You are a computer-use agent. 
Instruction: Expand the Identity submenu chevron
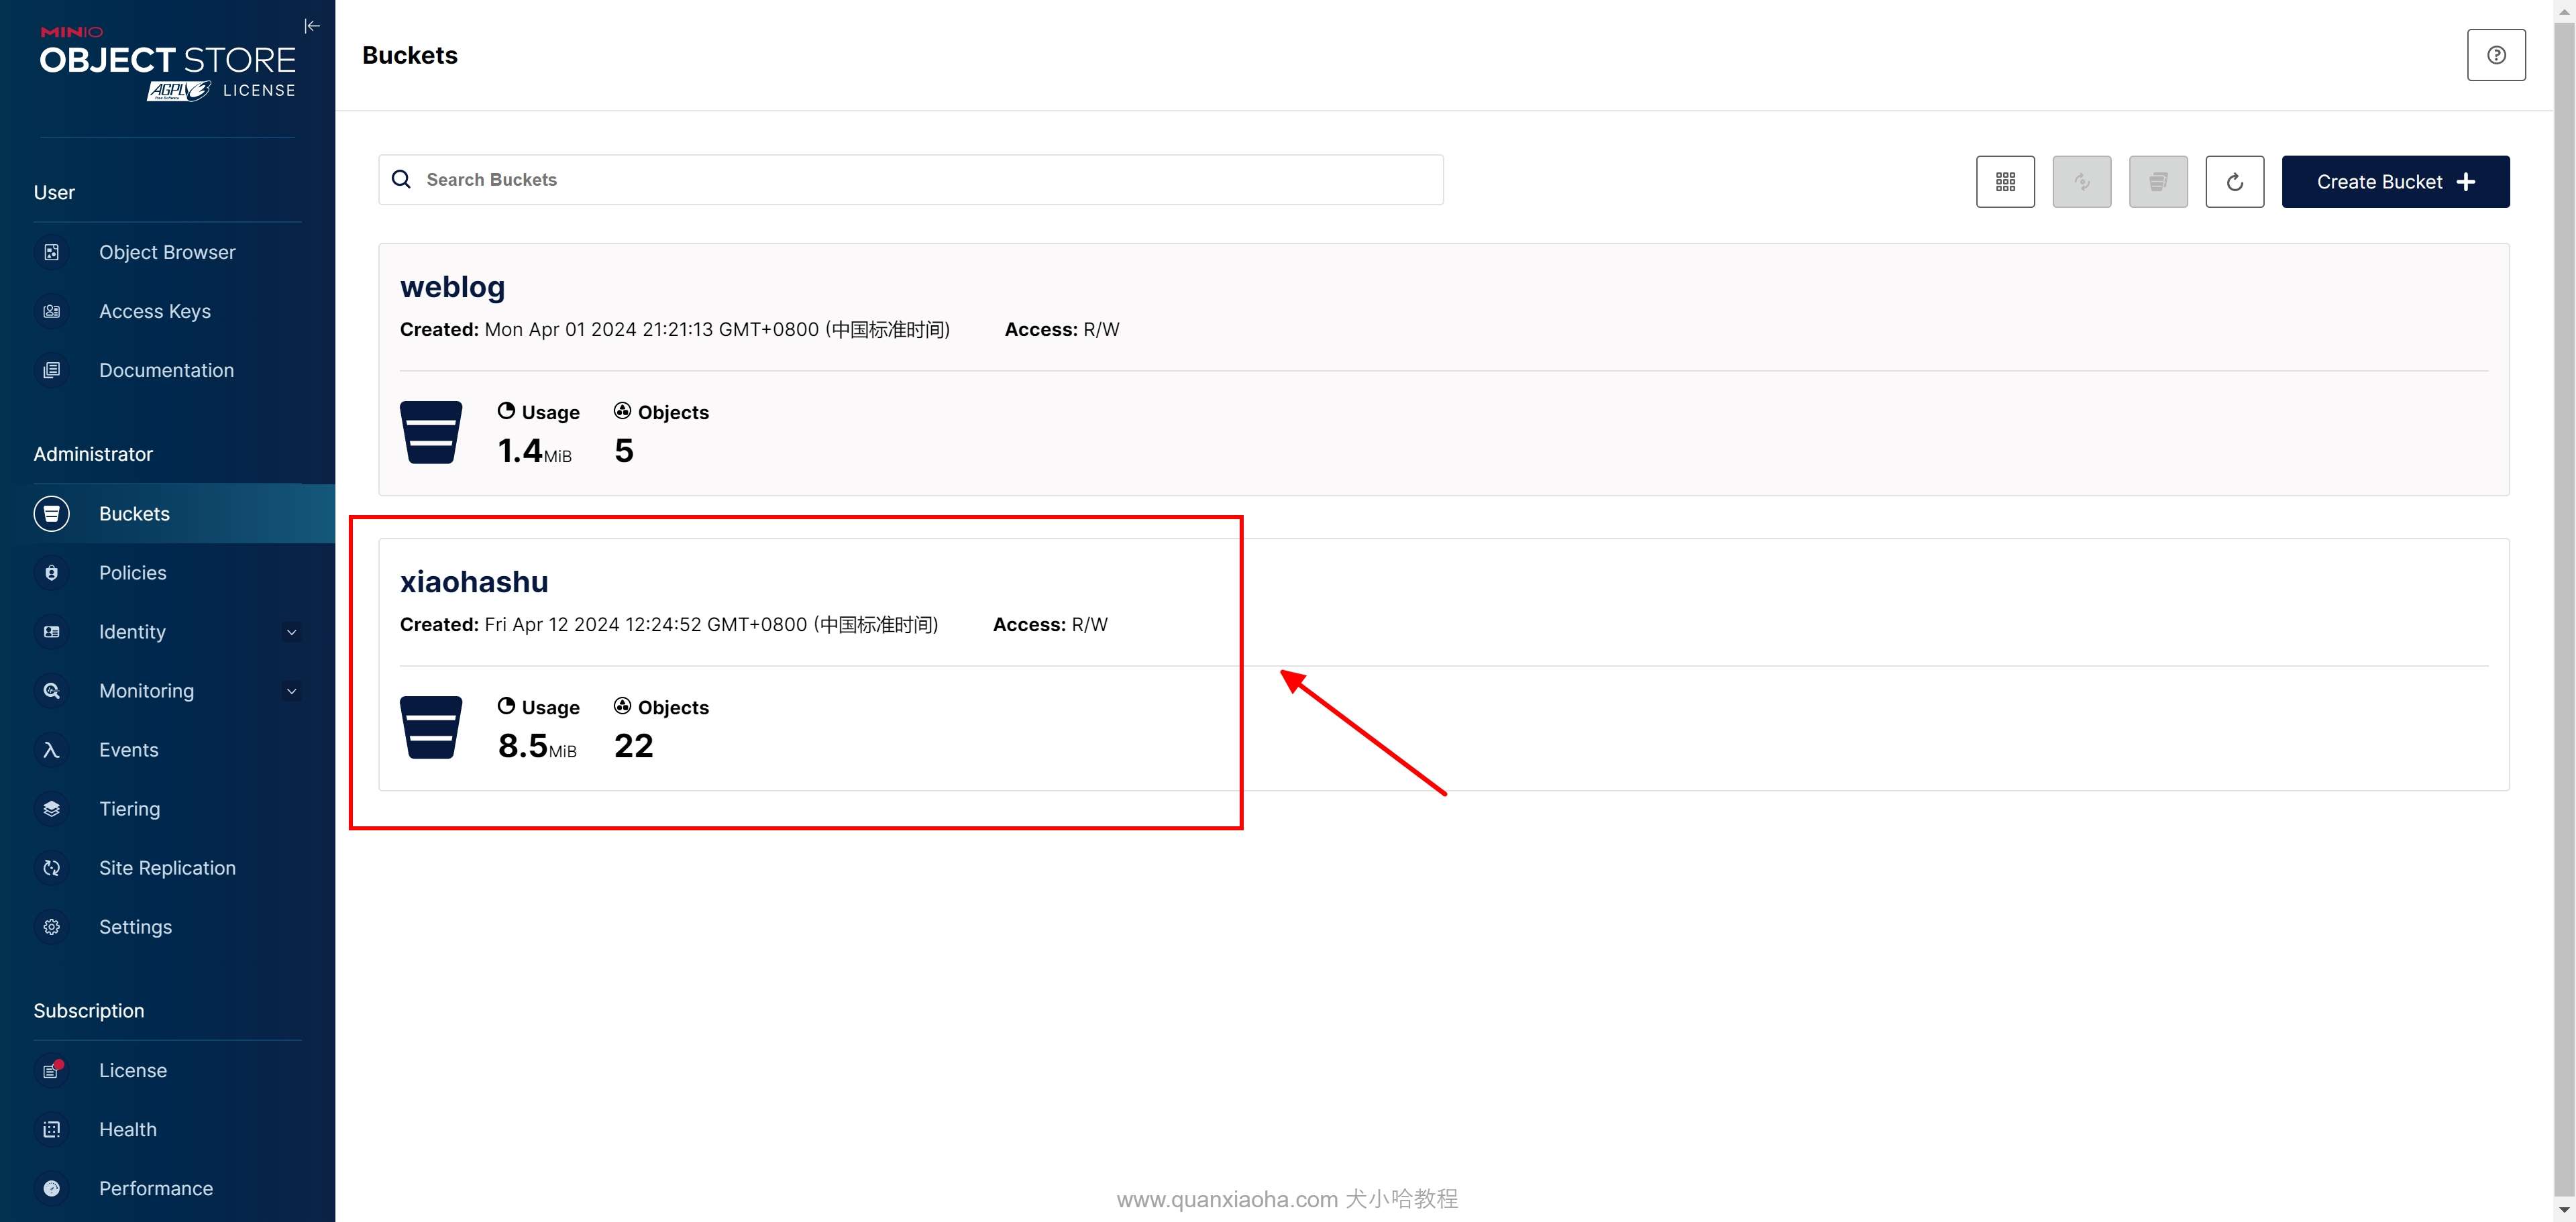tap(291, 632)
